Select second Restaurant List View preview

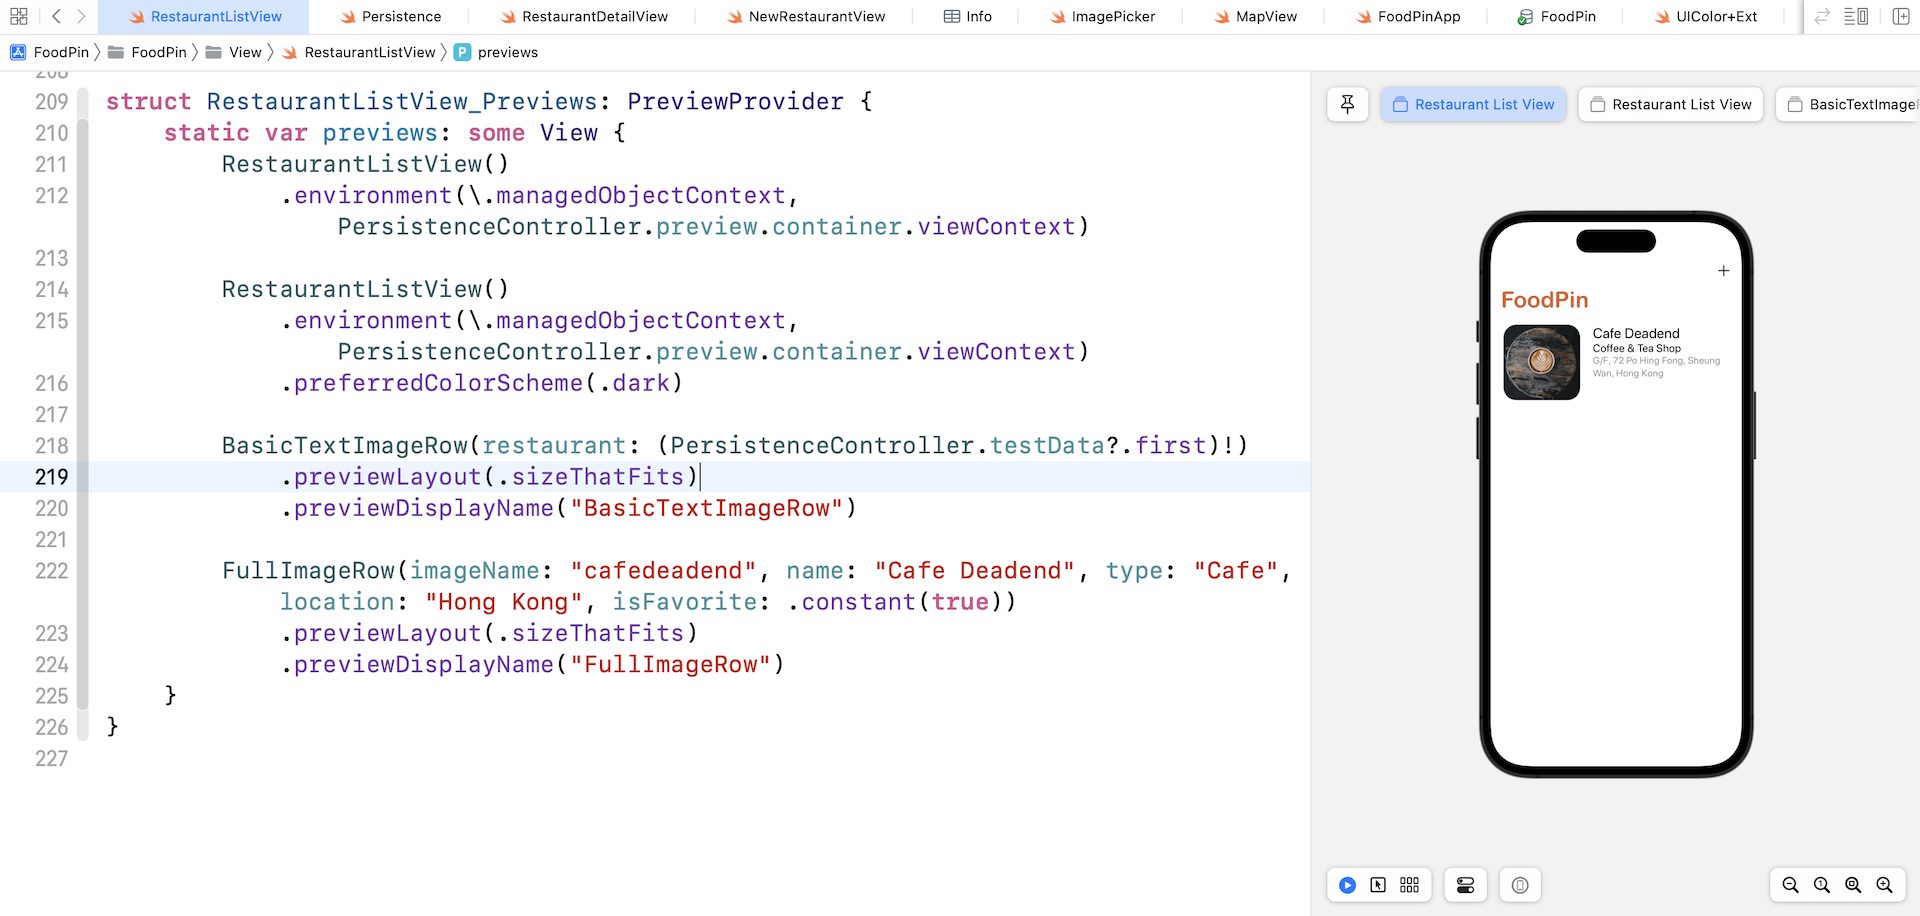pos(1671,104)
